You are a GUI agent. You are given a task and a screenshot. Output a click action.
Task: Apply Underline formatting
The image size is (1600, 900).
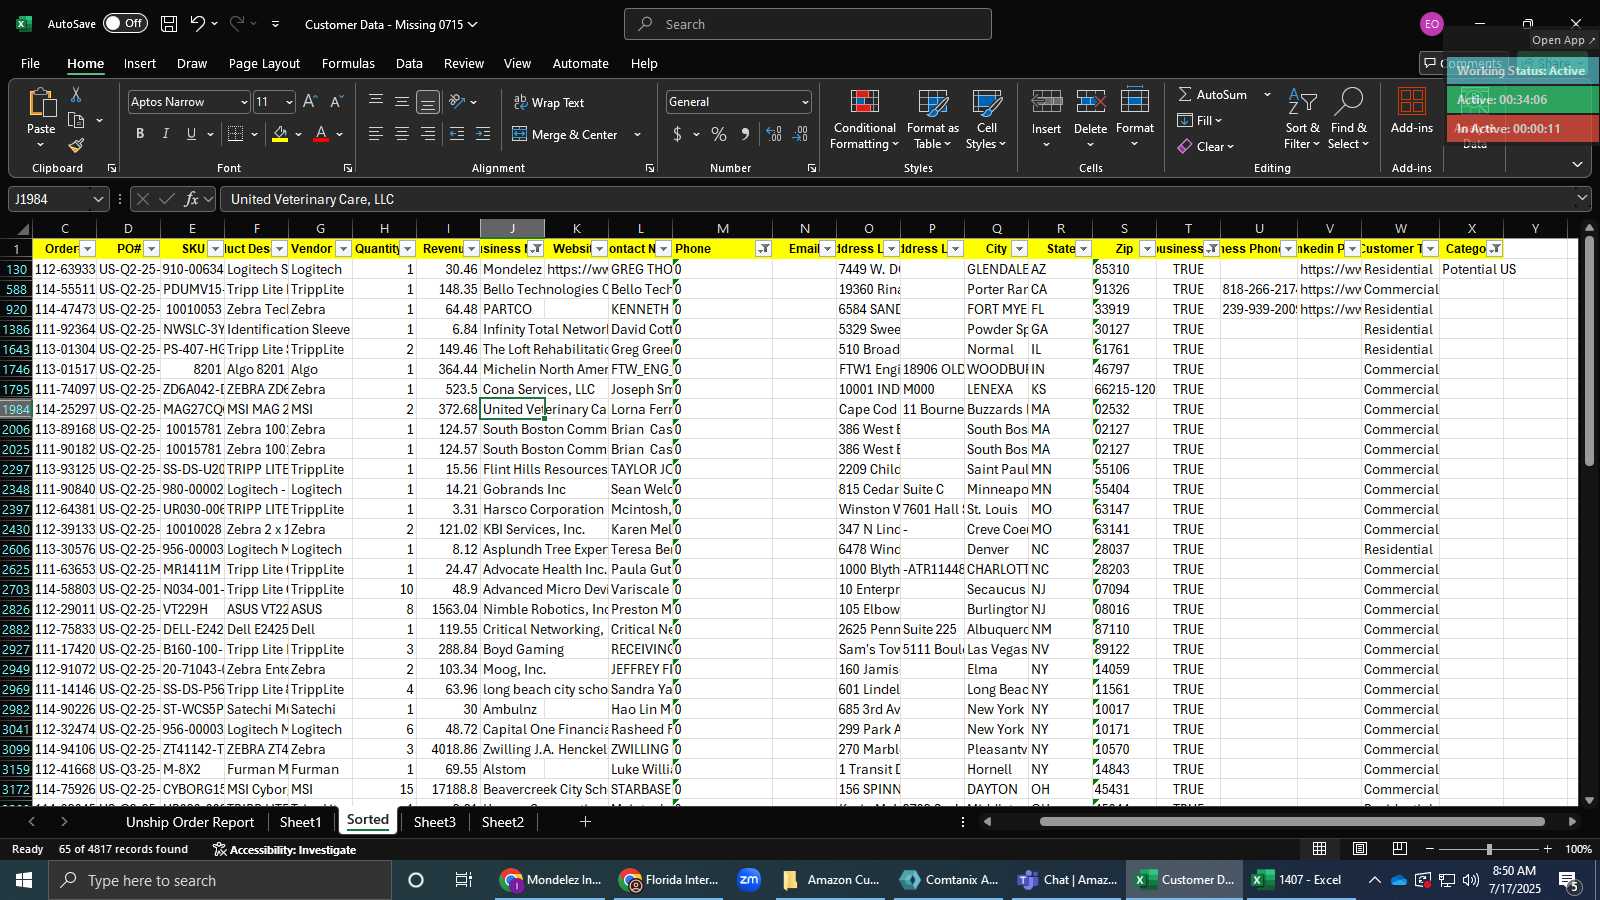click(x=191, y=134)
